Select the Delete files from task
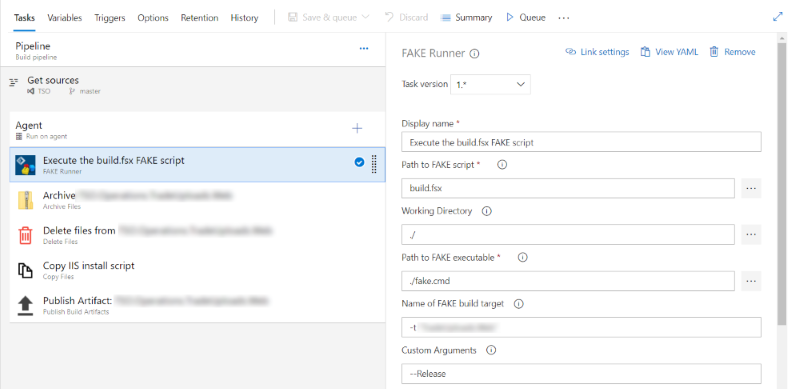The height and width of the screenshot is (389, 800). point(197,235)
